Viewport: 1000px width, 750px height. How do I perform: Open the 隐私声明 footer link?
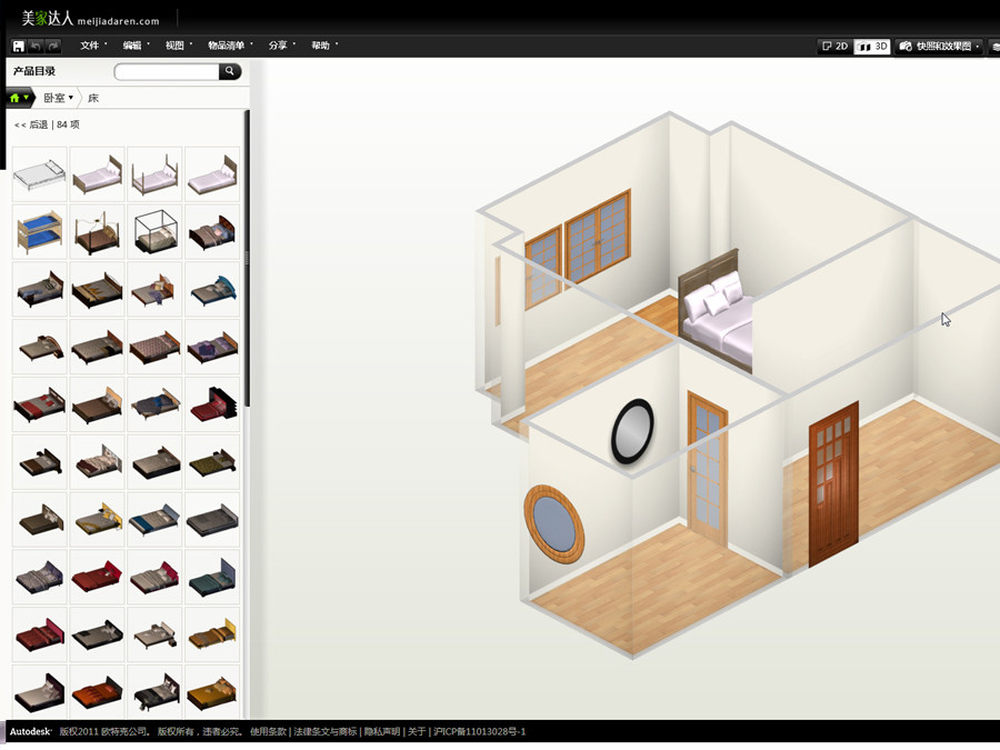(x=382, y=732)
